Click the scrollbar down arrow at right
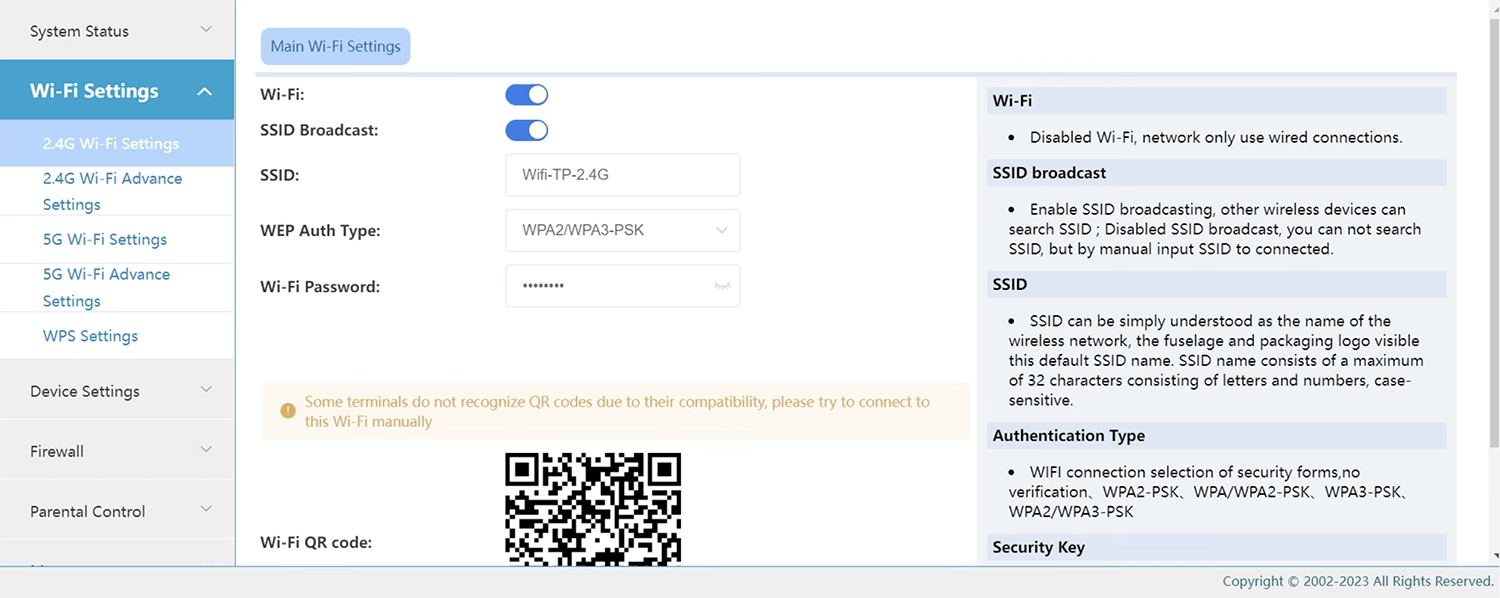This screenshot has width=1500, height=598. coord(1494,555)
